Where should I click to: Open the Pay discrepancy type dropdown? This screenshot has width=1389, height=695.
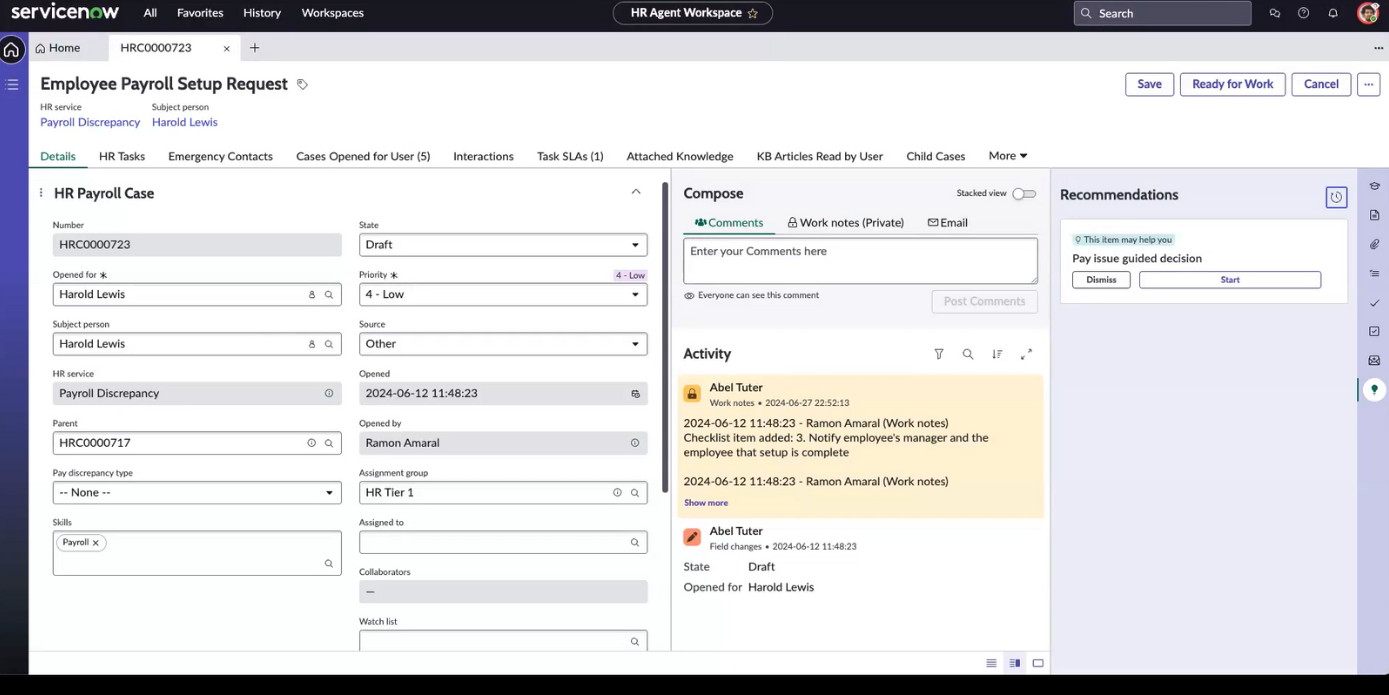click(x=197, y=493)
